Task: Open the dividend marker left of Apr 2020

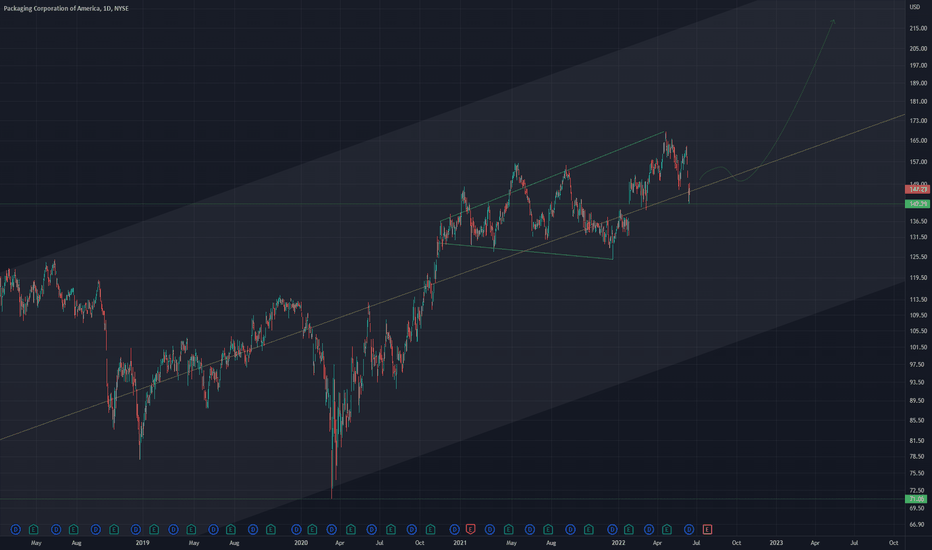Action: [x=332, y=529]
